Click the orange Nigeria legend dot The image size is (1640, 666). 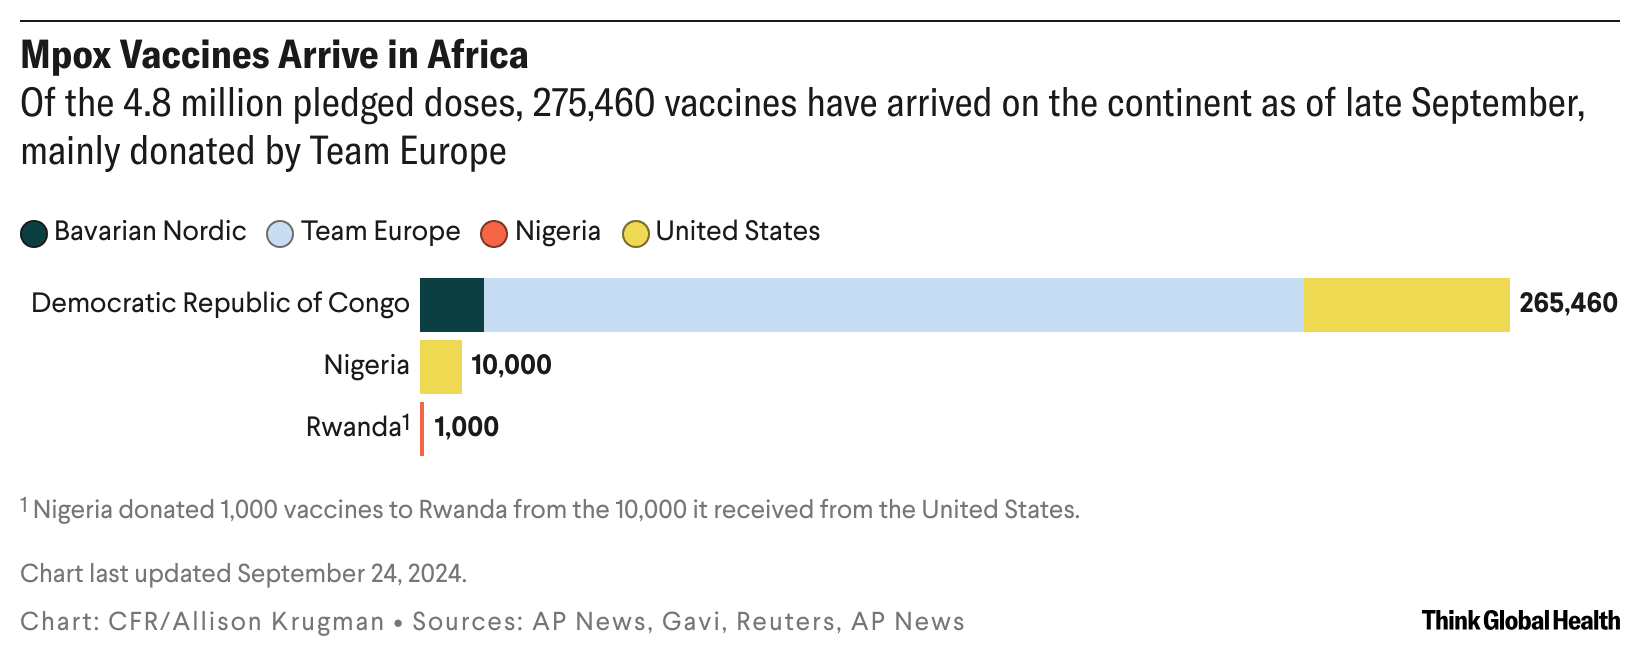pyautogui.click(x=495, y=234)
